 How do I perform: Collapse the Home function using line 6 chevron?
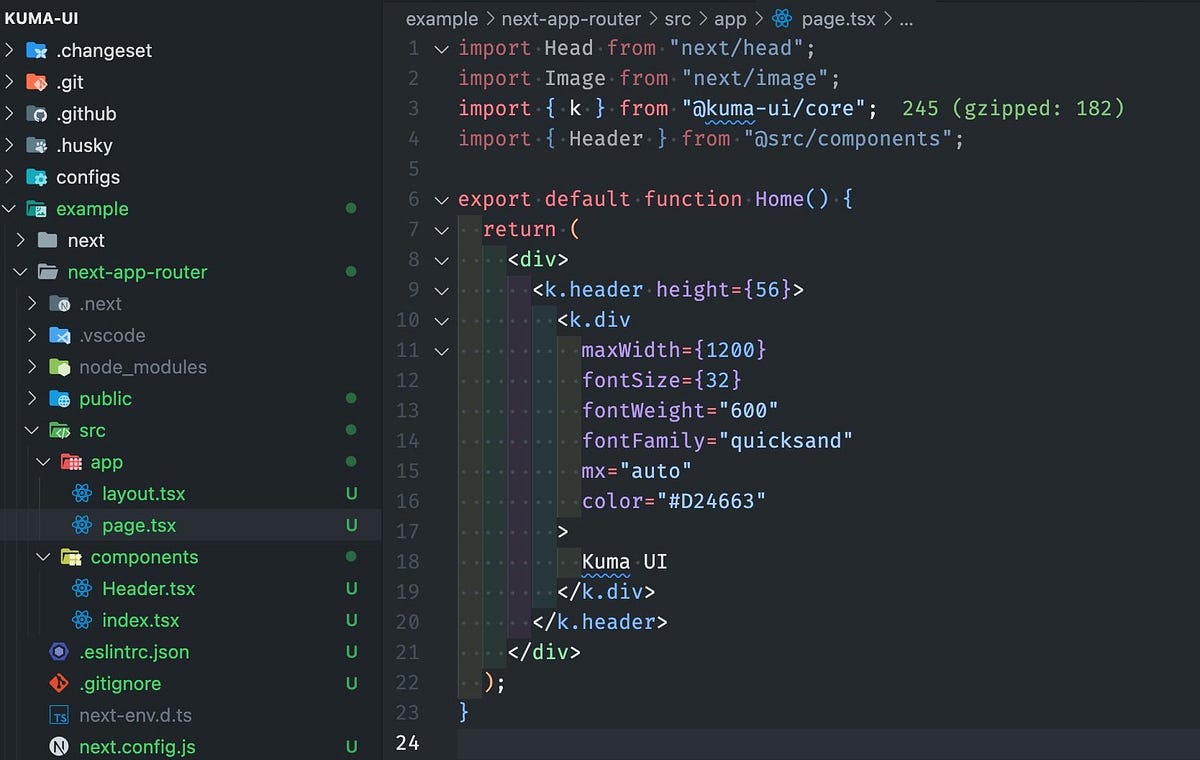click(441, 199)
